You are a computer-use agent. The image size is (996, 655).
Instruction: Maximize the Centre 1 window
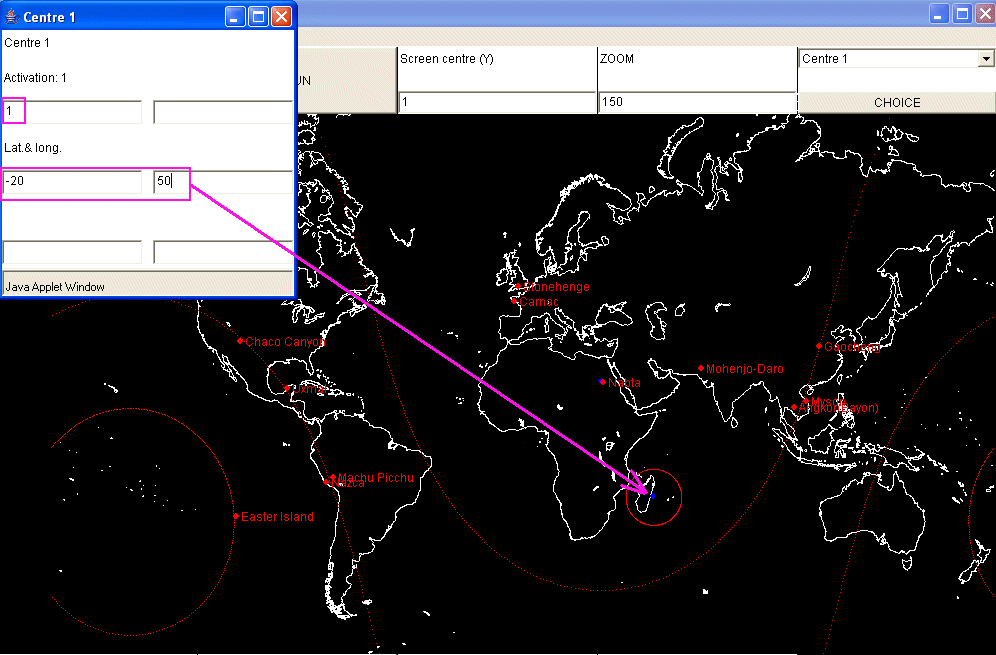tap(259, 16)
